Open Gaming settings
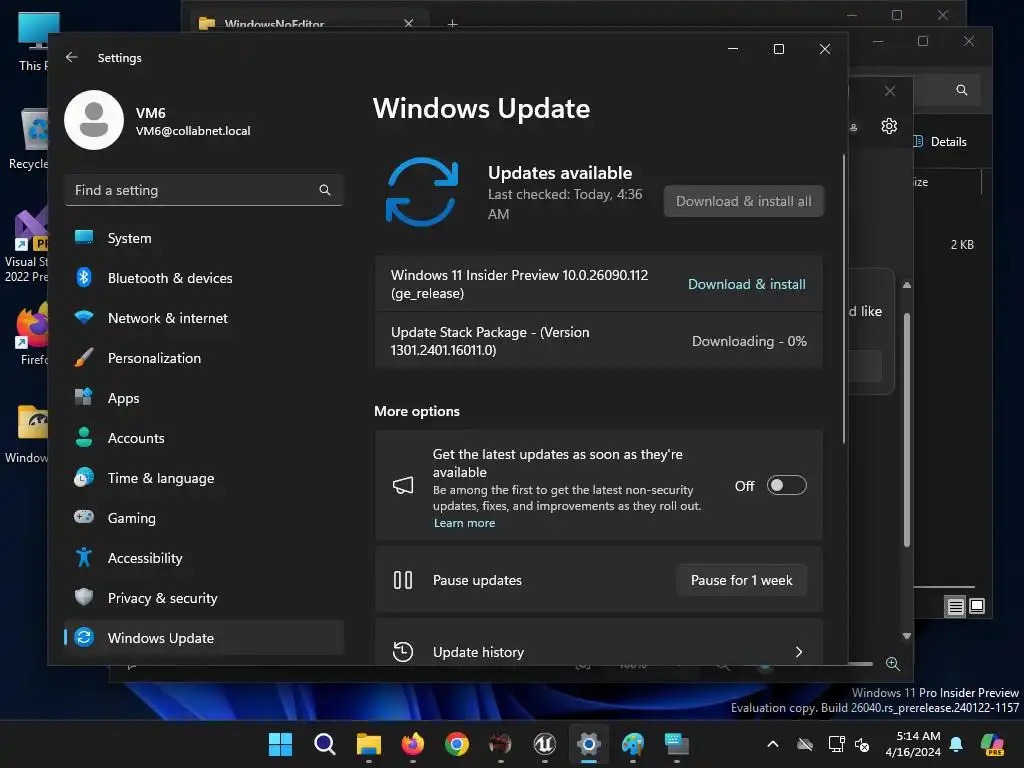1024x768 pixels. (x=204, y=518)
